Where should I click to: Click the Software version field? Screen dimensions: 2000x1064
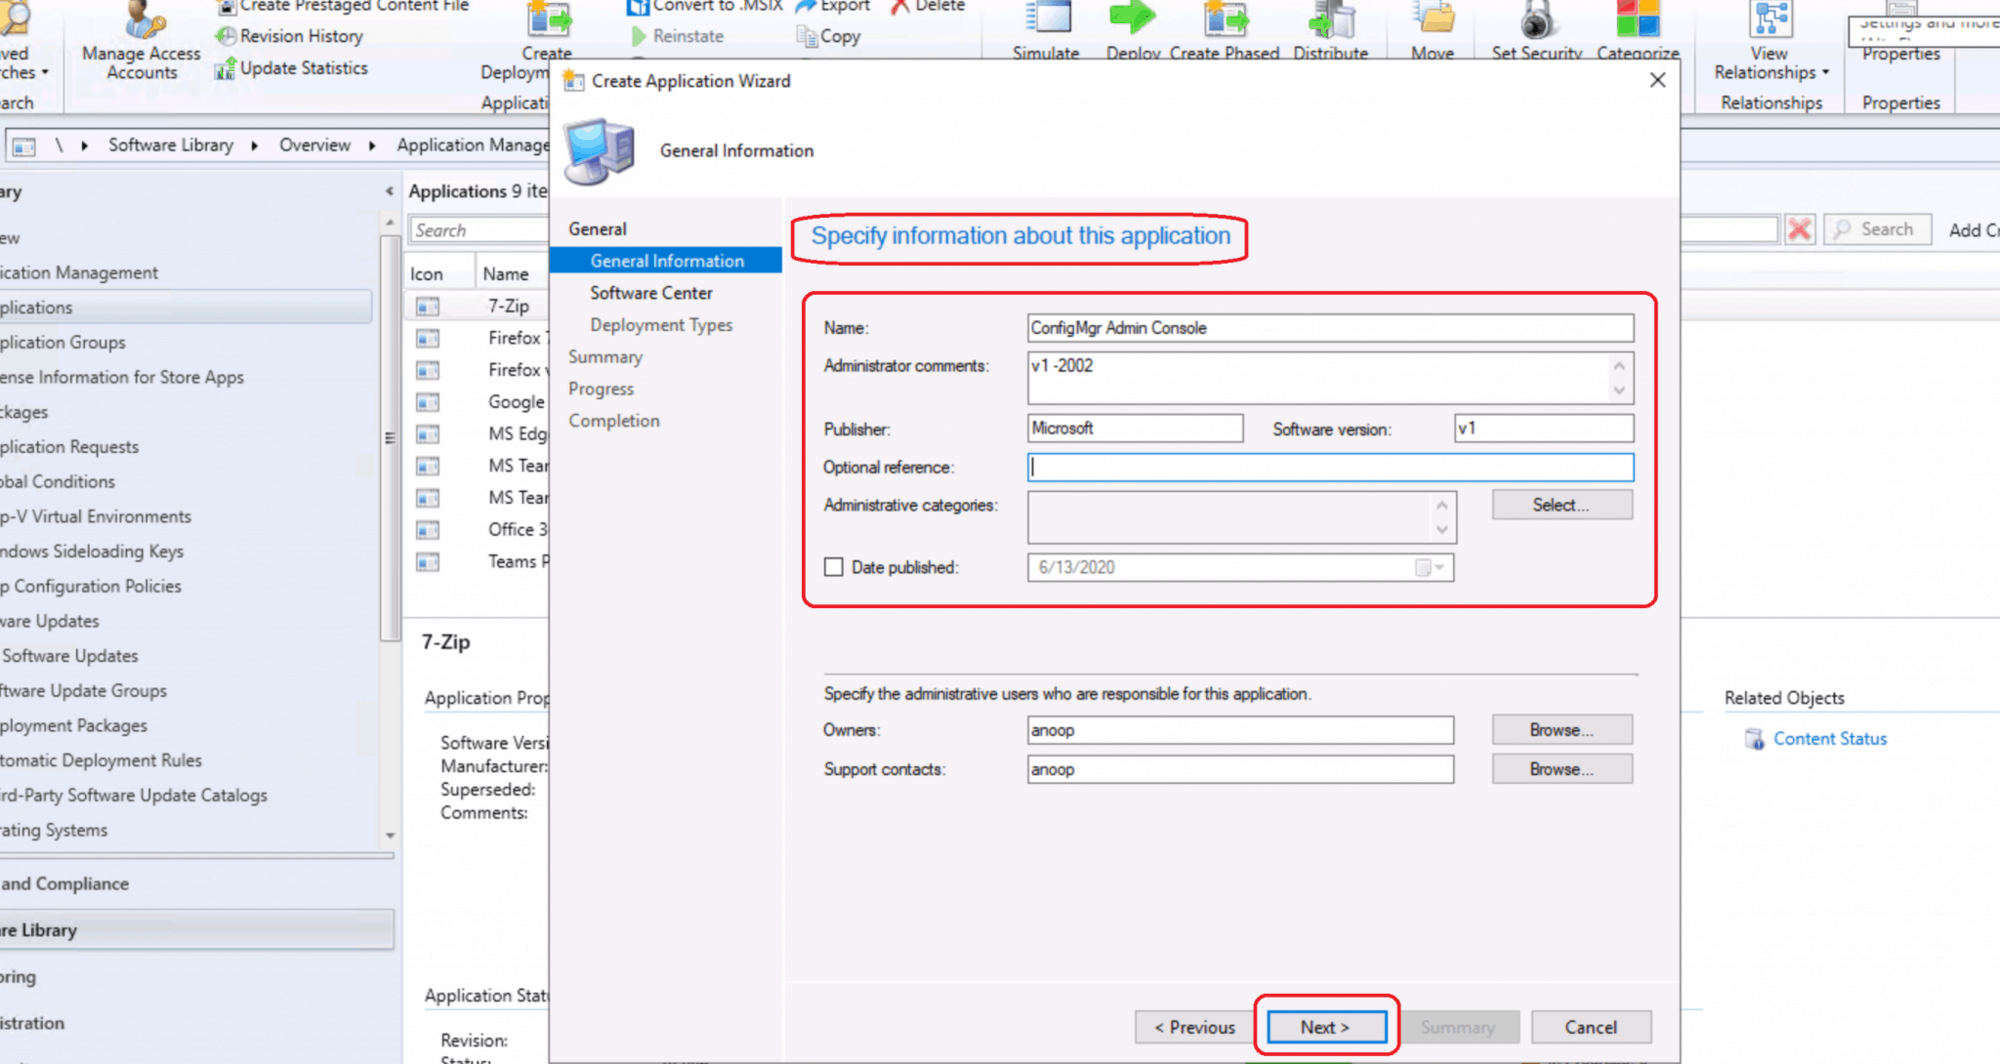[x=1544, y=428]
